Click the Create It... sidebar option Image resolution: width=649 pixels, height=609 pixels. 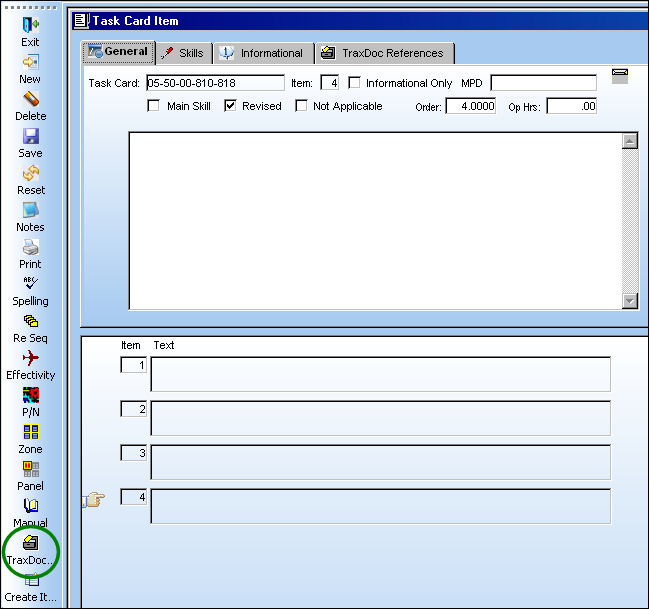tap(31, 590)
